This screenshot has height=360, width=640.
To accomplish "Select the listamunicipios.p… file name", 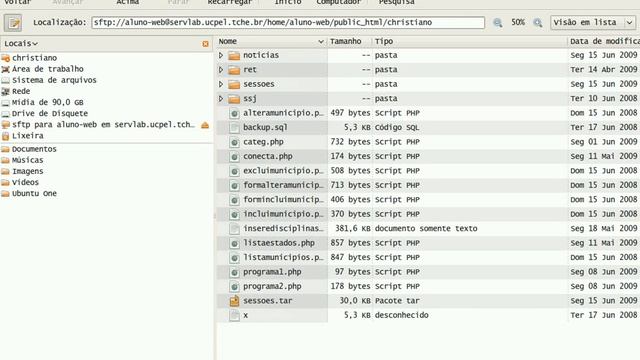I will pos(283,258).
